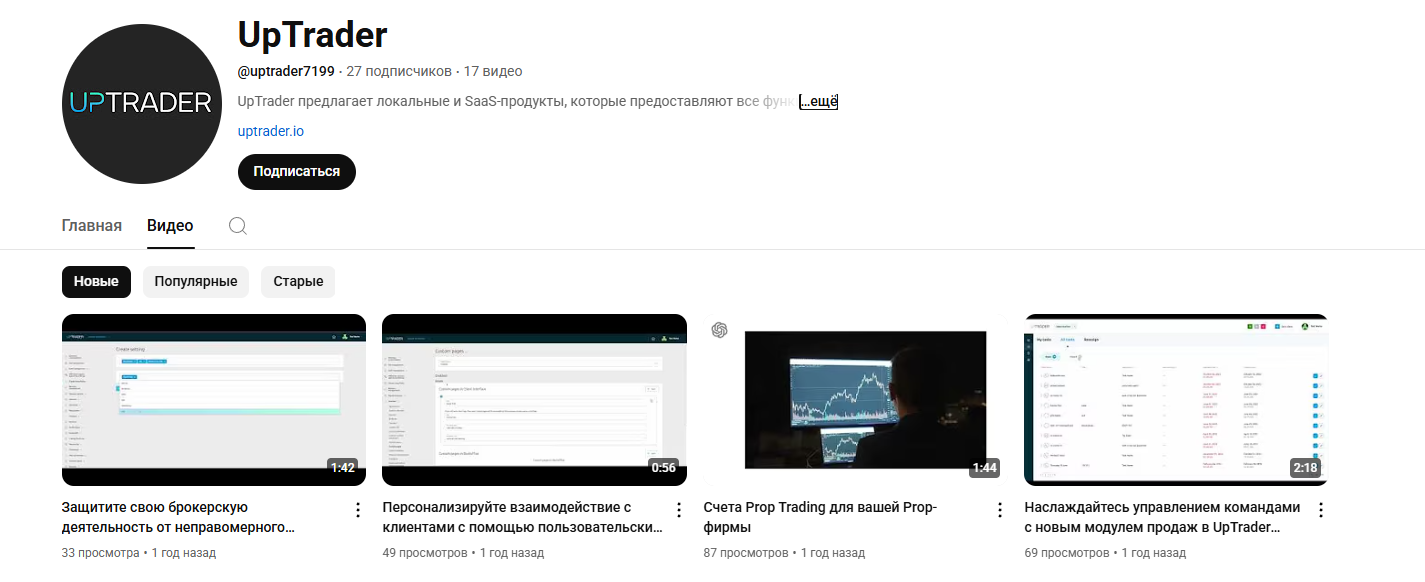Open video "Наслаждайтесь управлением командами"
Screen dimensions: 1425x582
[1163, 517]
